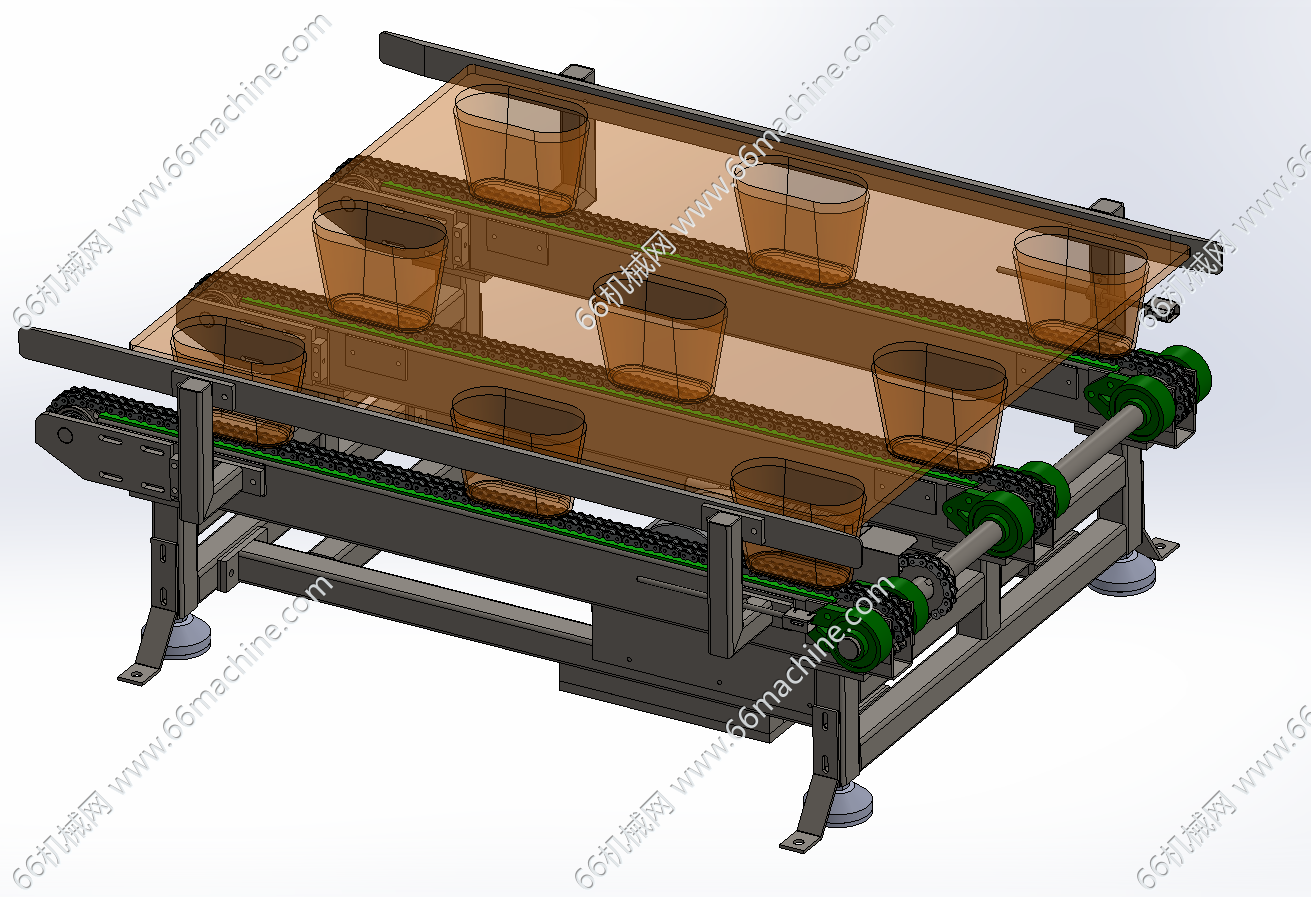This screenshot has width=1311, height=897.
Task: Click the leveling foot under the rear-right leg
Action: (x=1122, y=574)
